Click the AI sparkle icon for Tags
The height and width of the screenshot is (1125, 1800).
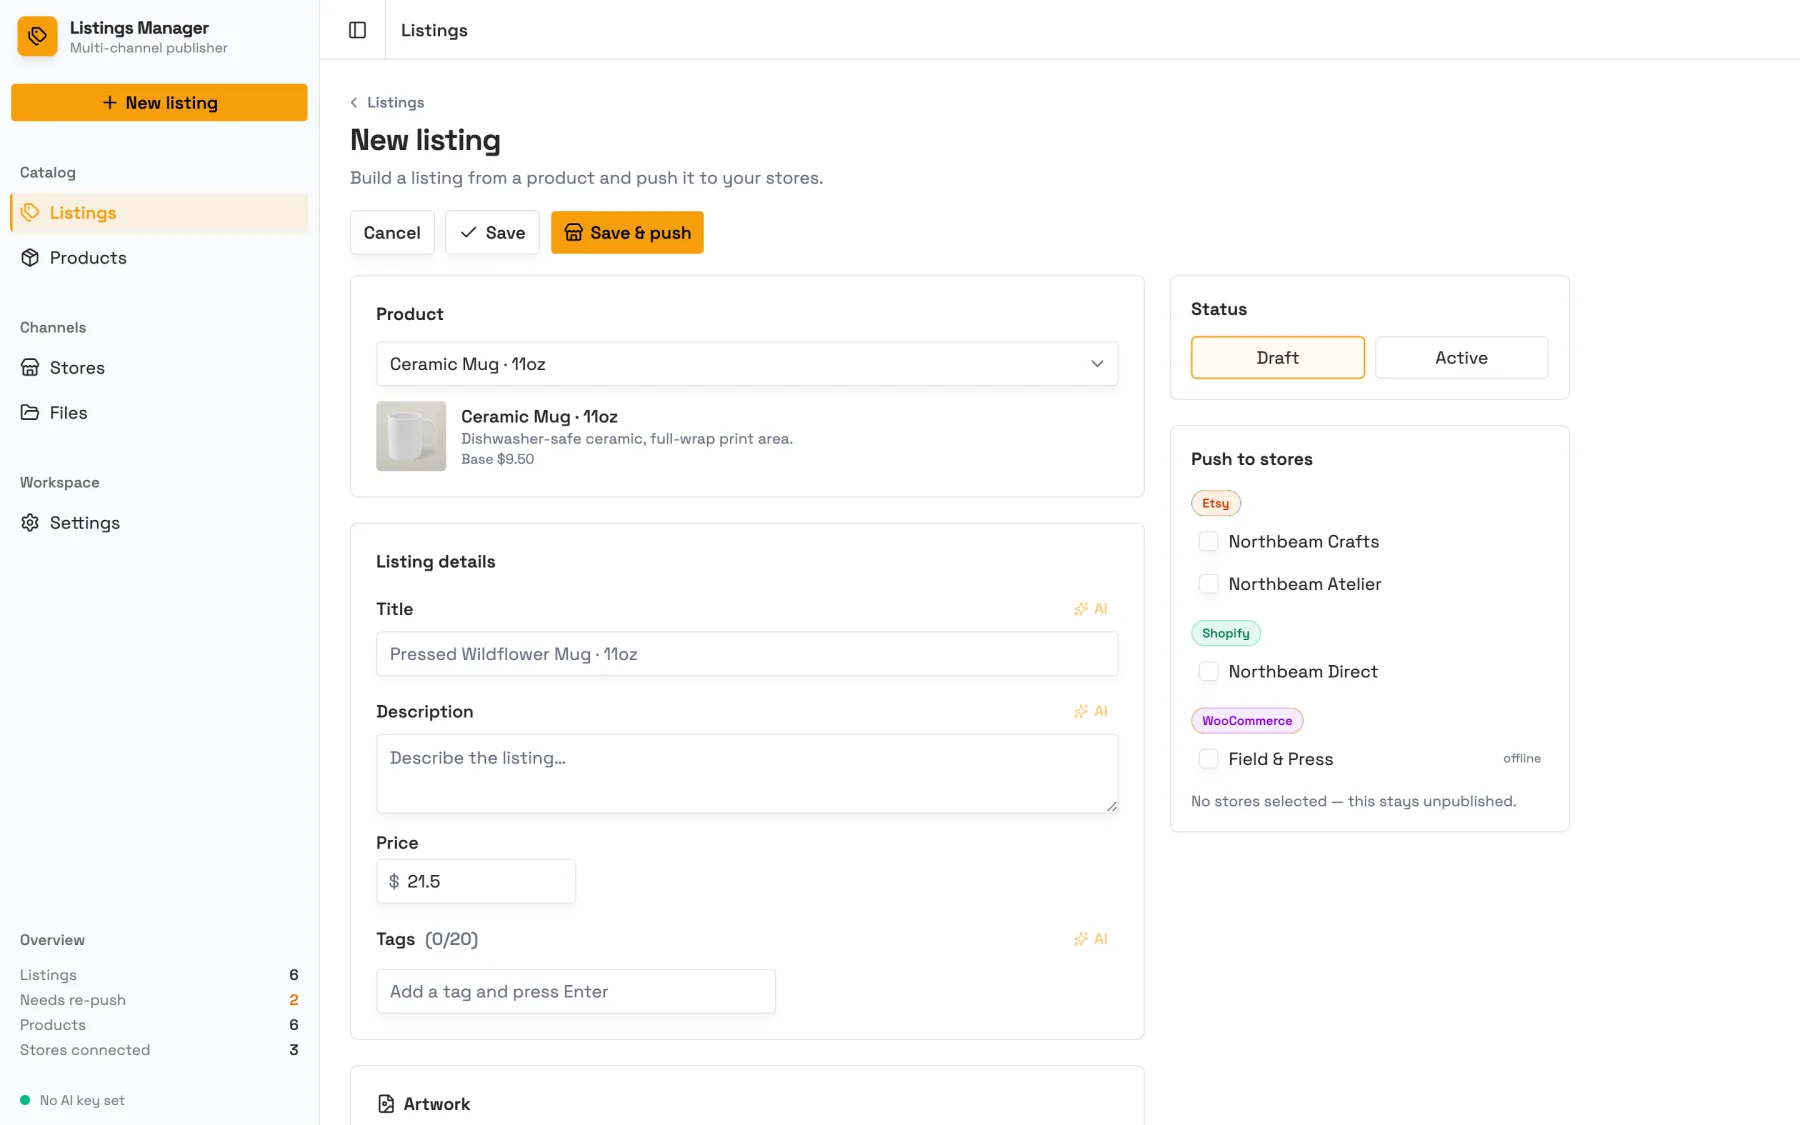pos(1081,938)
